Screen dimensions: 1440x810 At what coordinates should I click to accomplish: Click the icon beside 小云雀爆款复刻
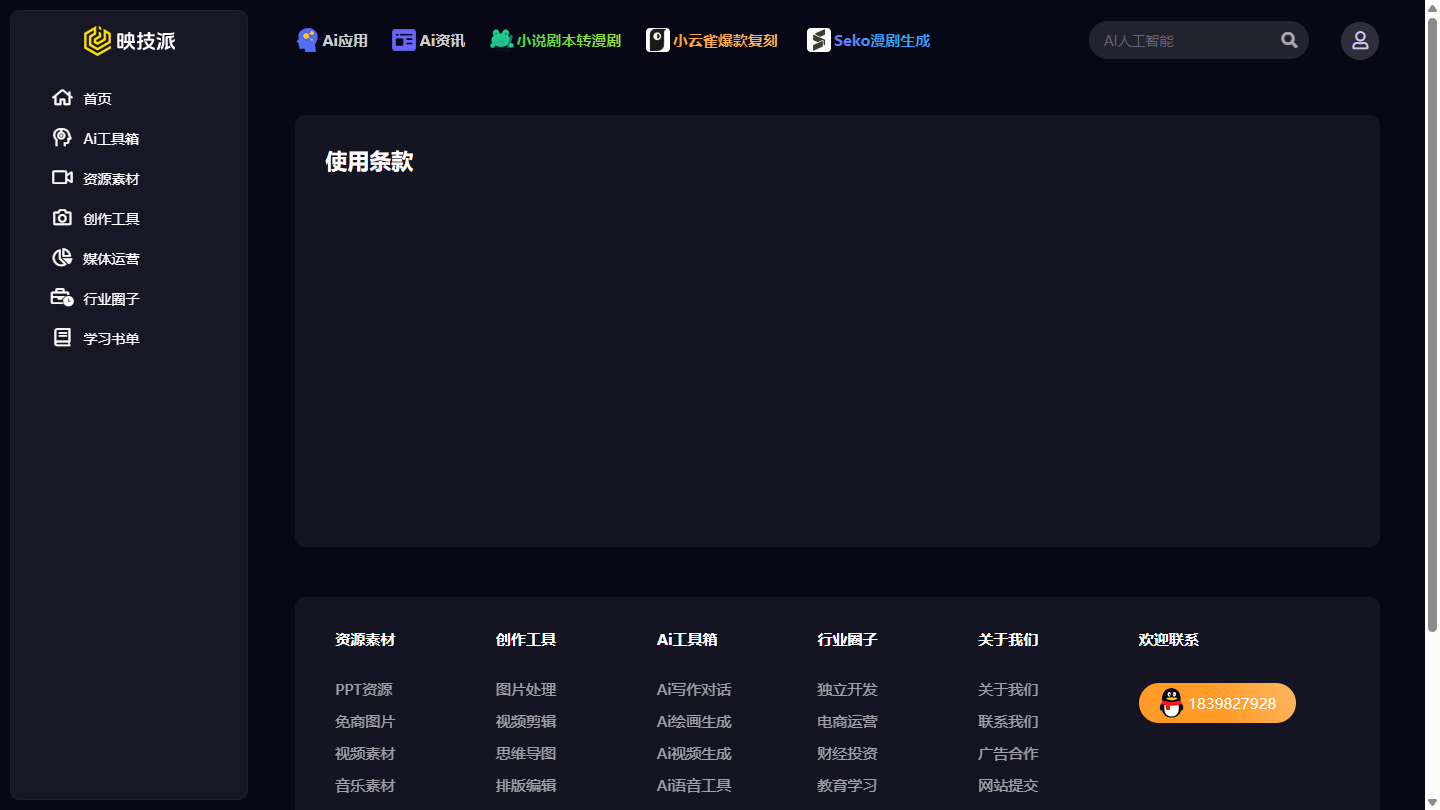tap(658, 40)
